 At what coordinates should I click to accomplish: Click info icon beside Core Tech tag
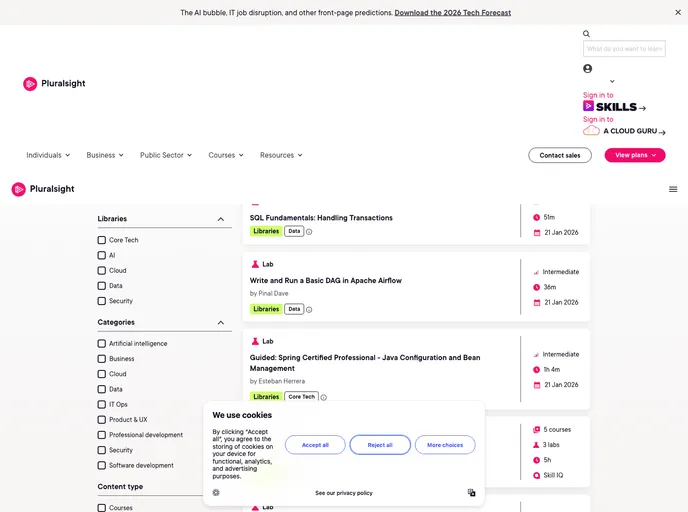(323, 397)
